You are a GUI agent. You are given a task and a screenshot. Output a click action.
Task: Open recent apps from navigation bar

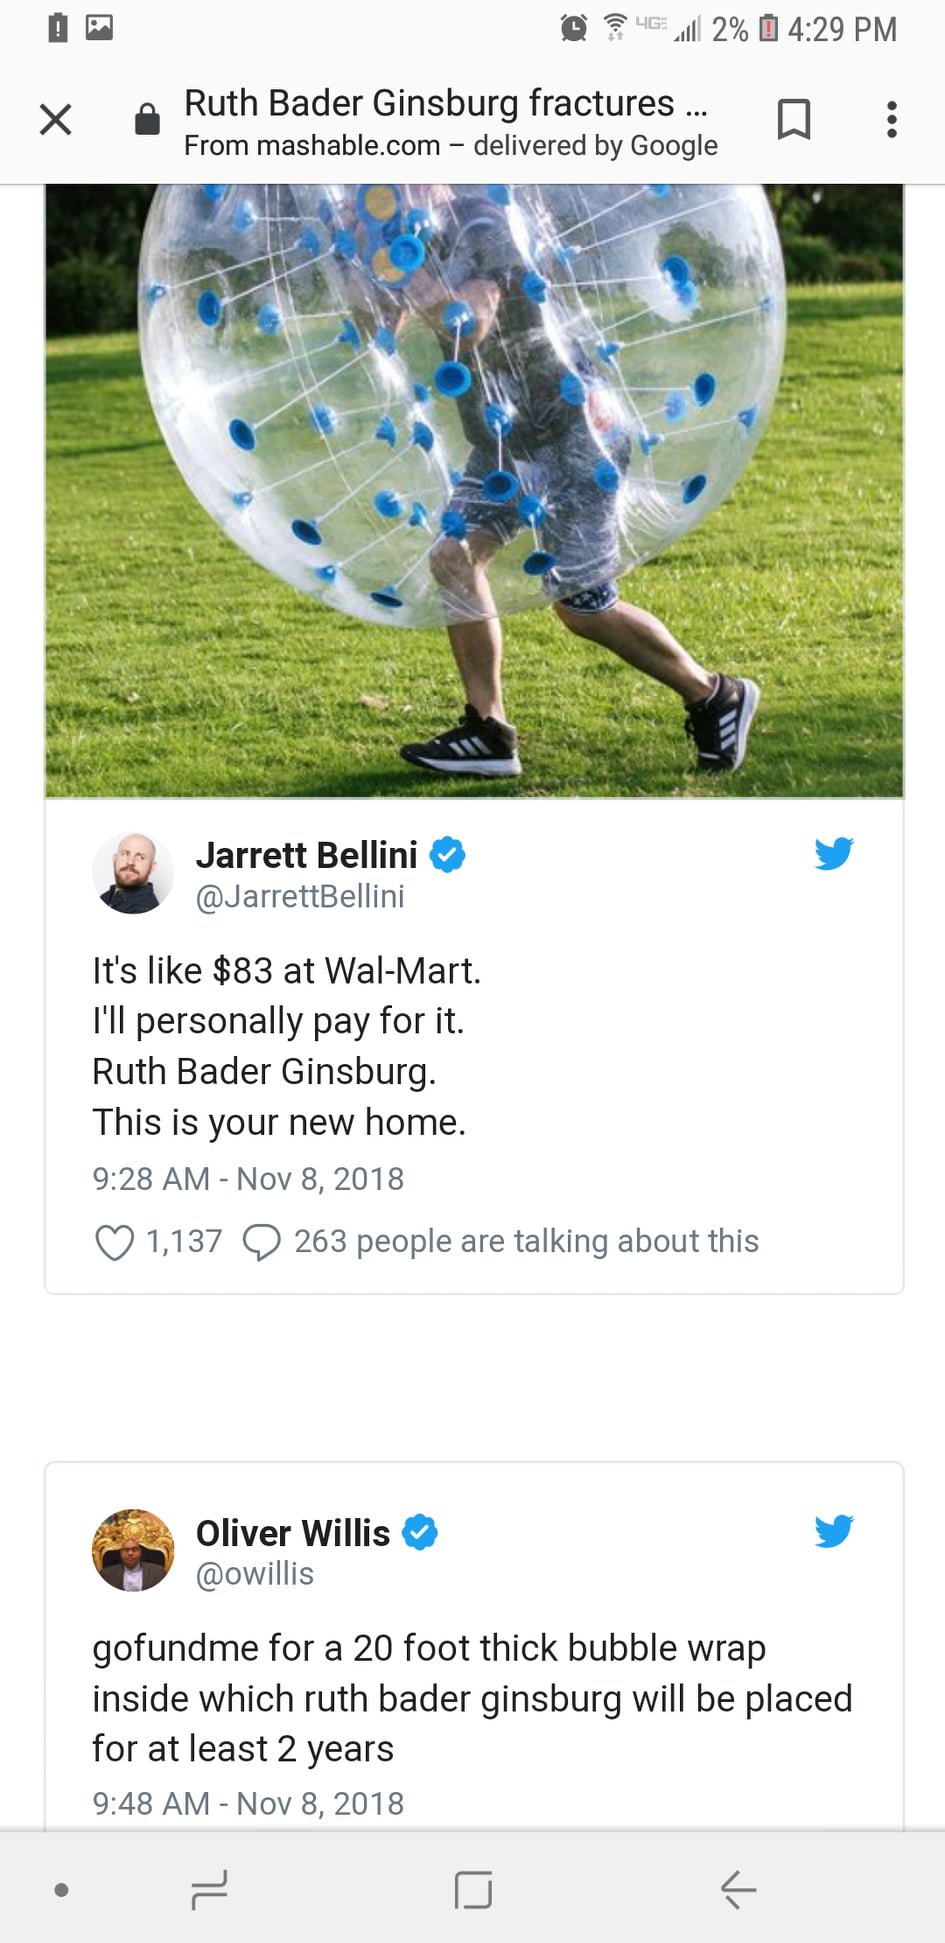209,1889
